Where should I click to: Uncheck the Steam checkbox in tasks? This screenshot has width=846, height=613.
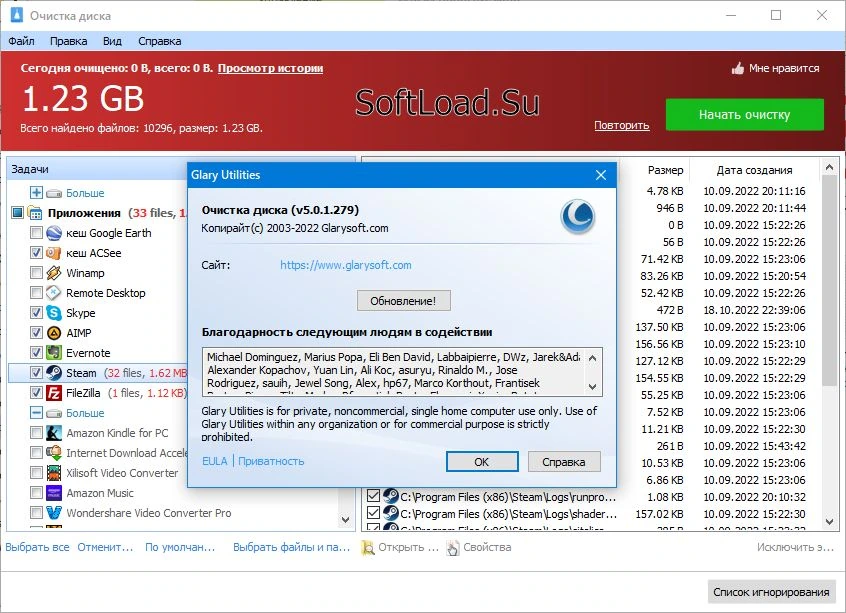(x=36, y=373)
